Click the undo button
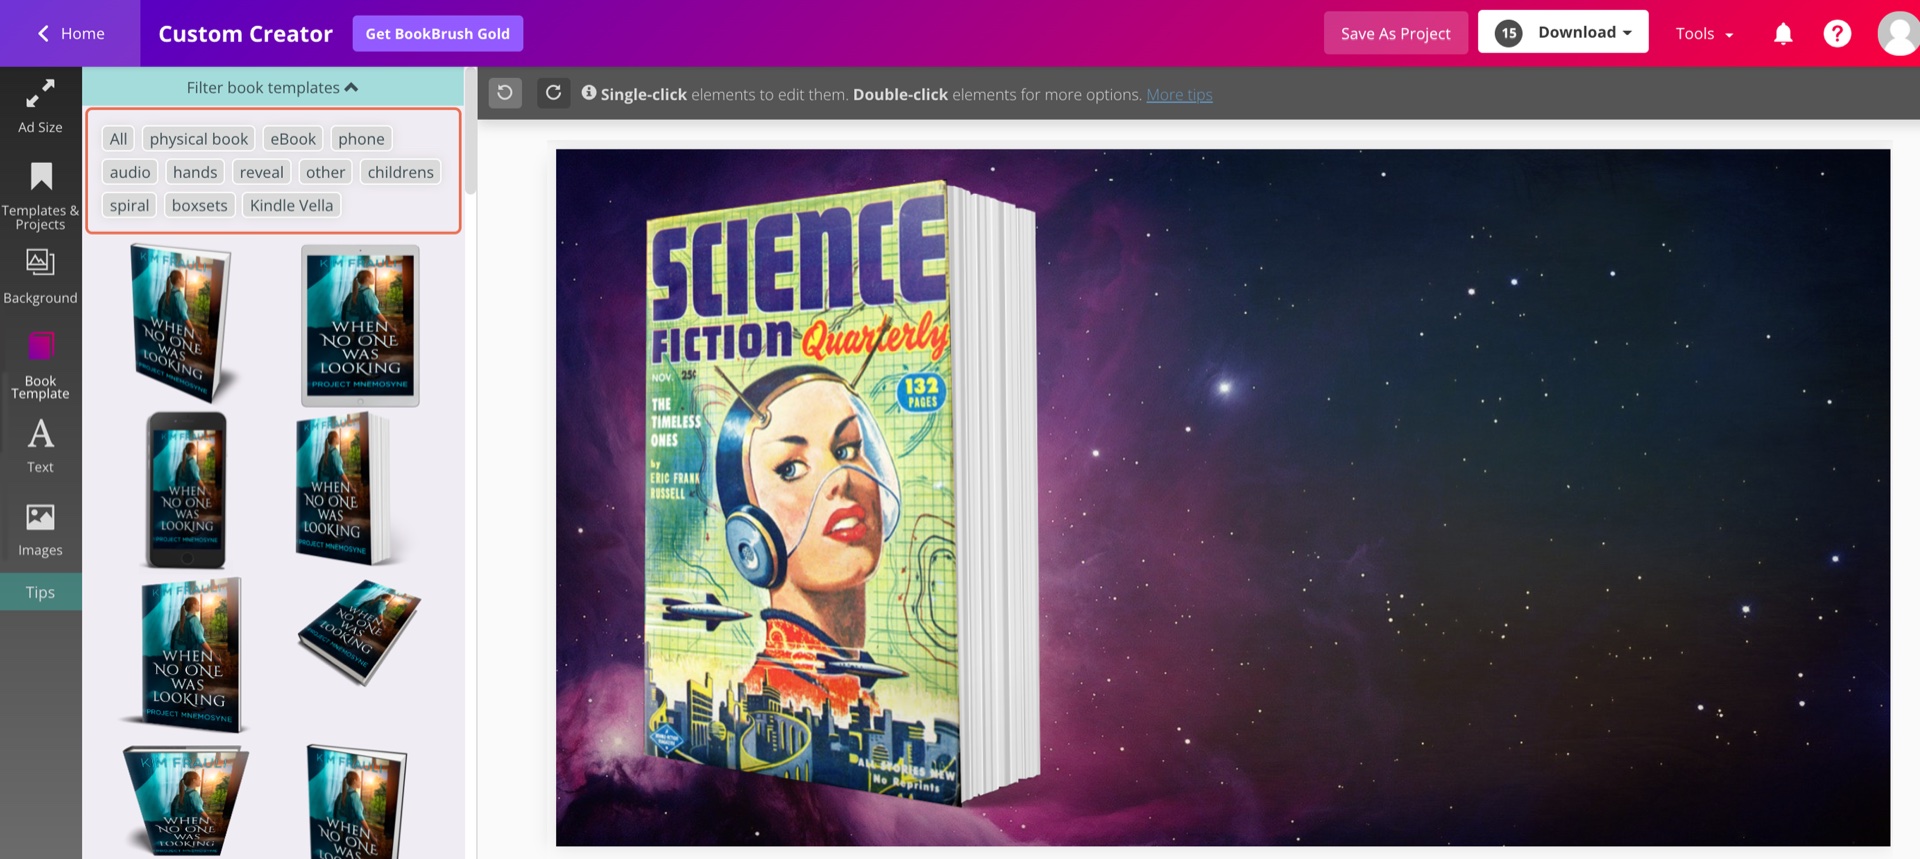The image size is (1920, 859). pos(505,93)
